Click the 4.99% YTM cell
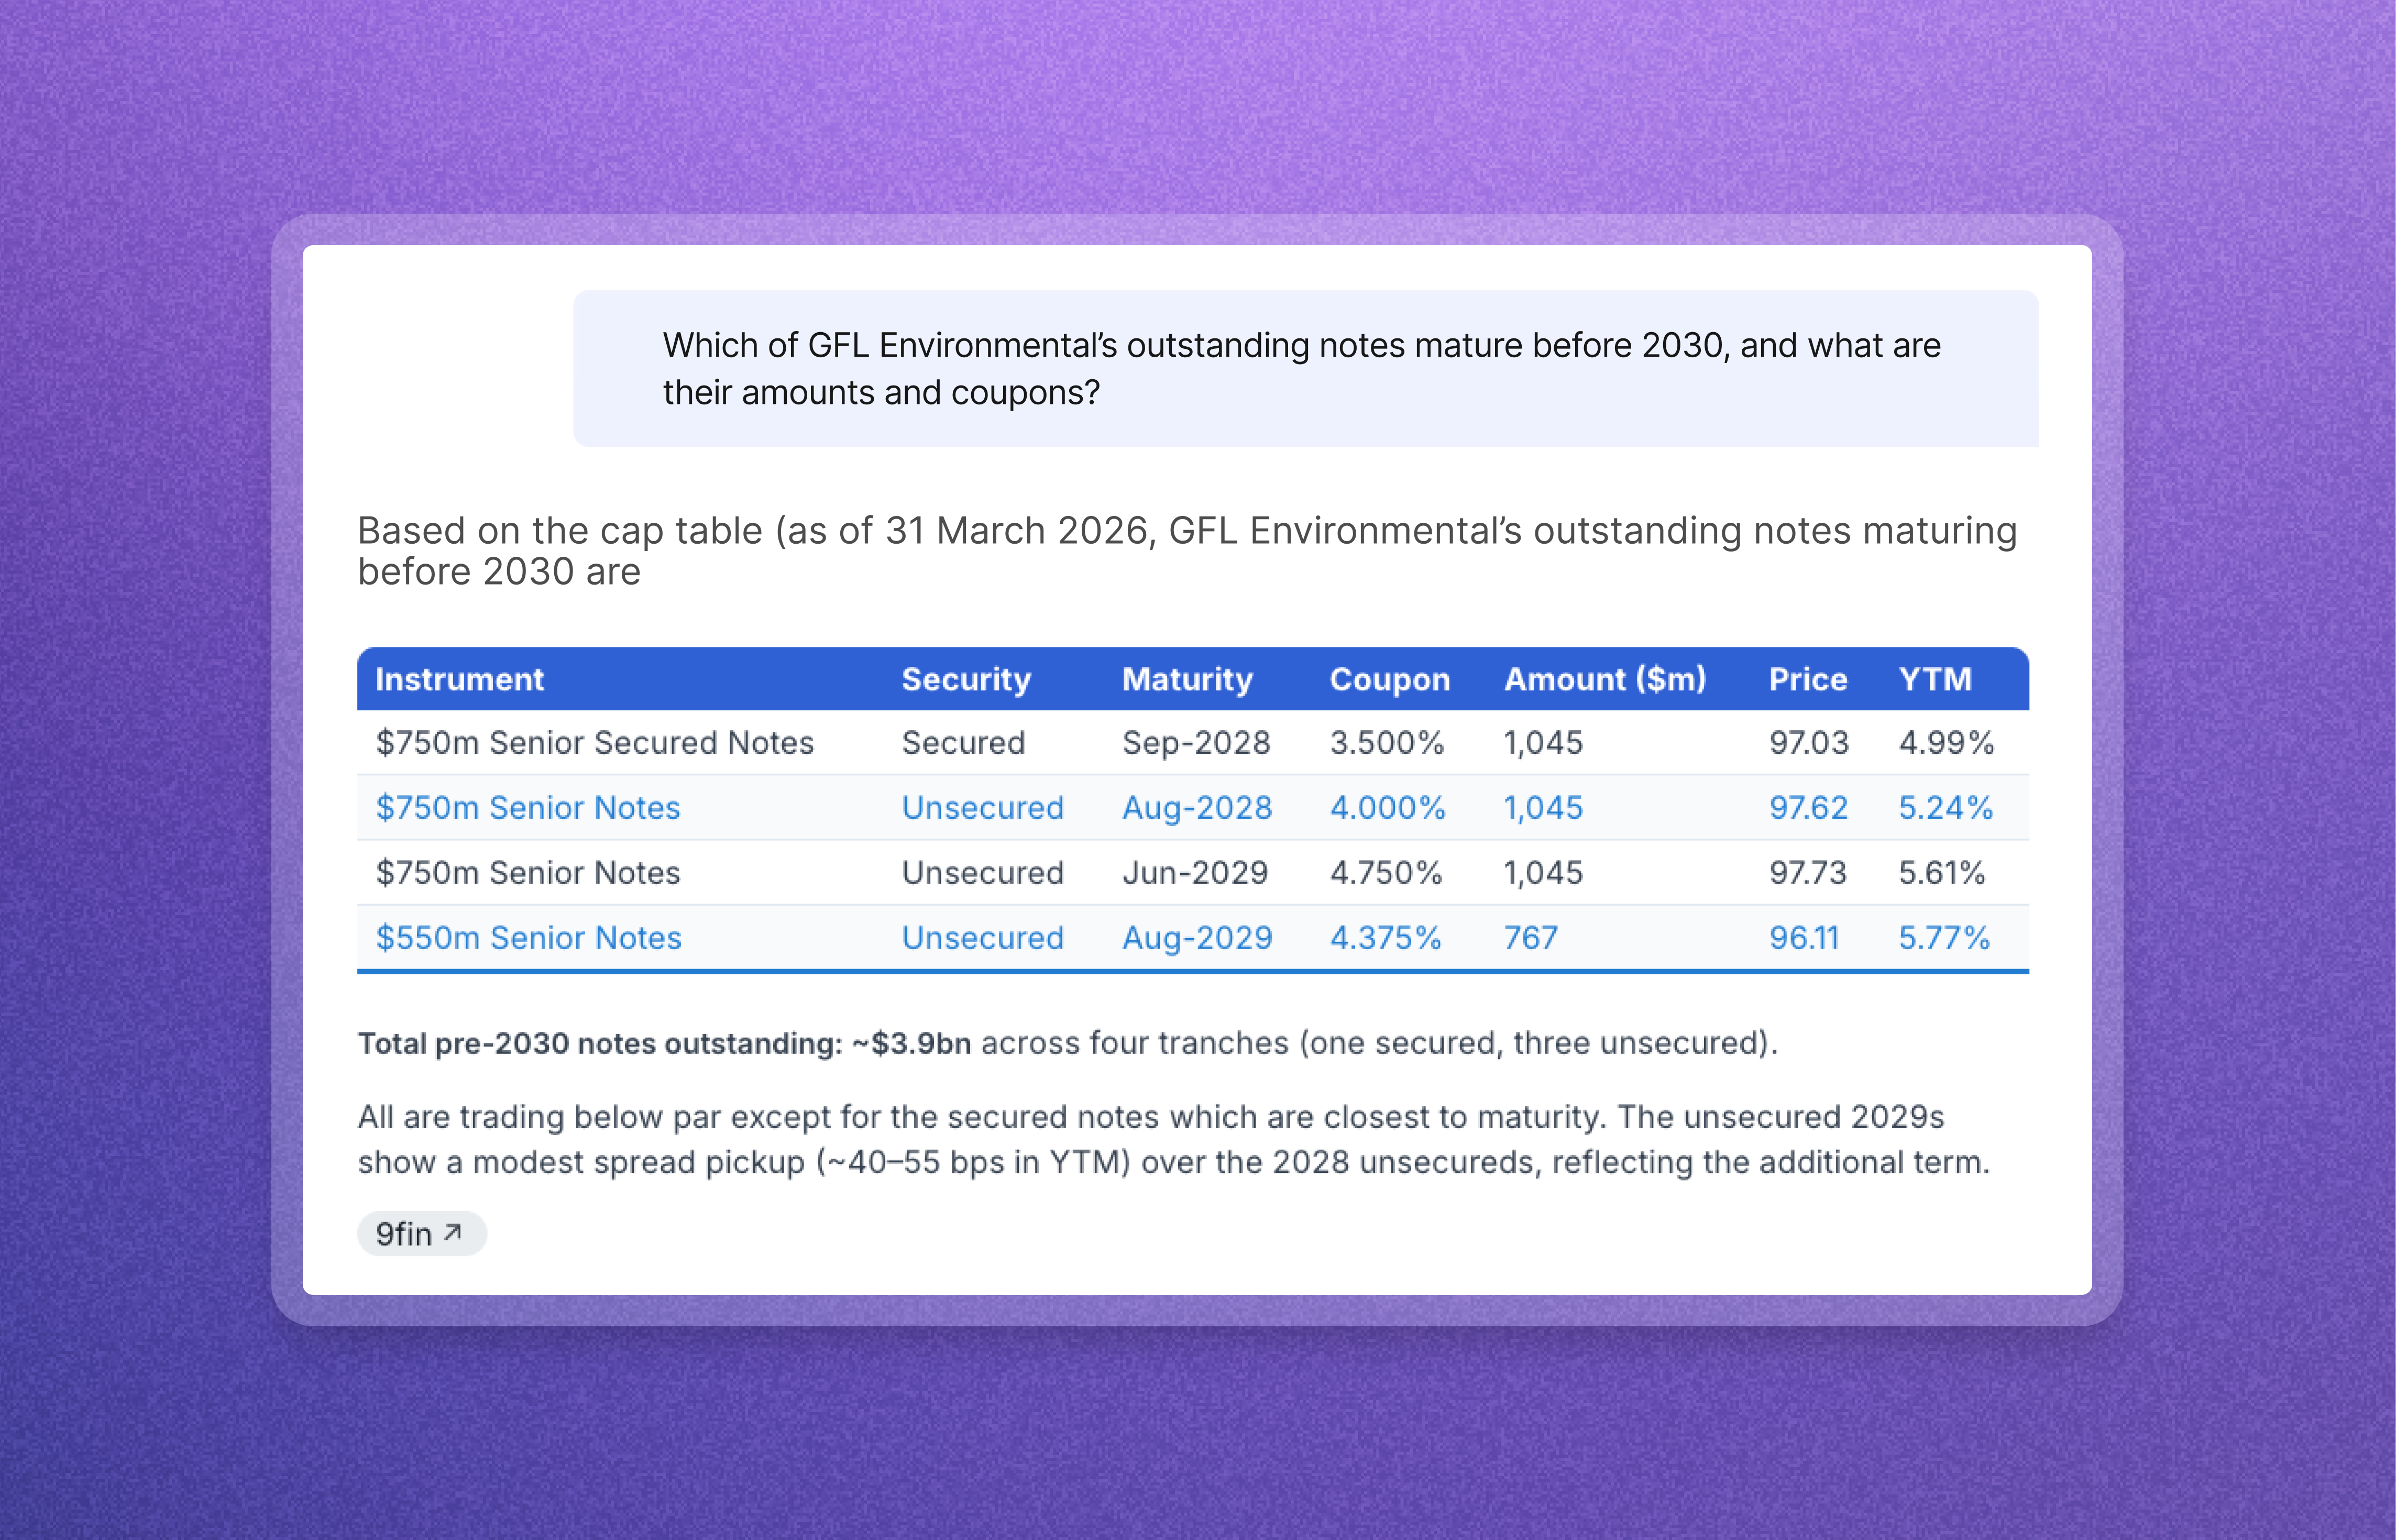2396x1540 pixels. (1946, 742)
